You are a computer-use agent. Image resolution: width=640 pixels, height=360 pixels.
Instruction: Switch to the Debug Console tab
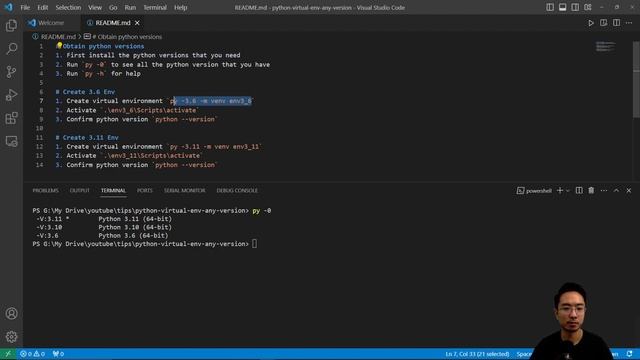pos(237,191)
